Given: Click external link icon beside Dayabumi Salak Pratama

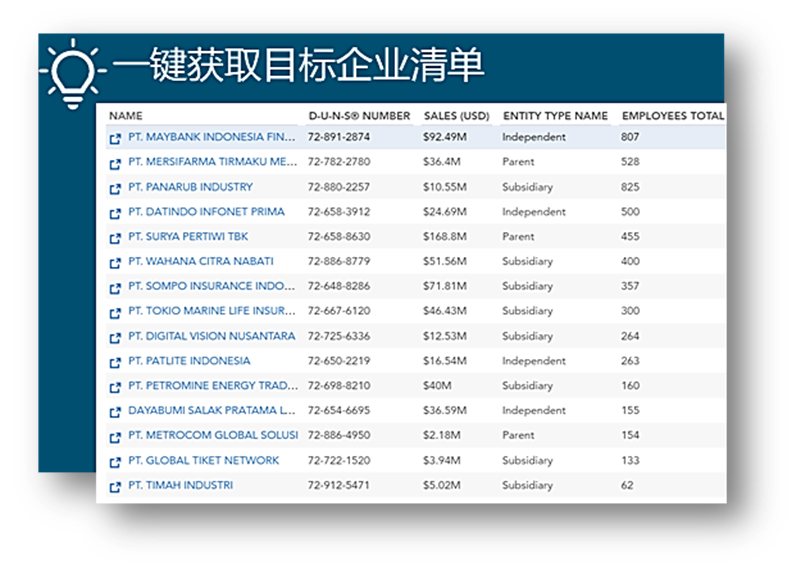Looking at the screenshot, I should (115, 412).
